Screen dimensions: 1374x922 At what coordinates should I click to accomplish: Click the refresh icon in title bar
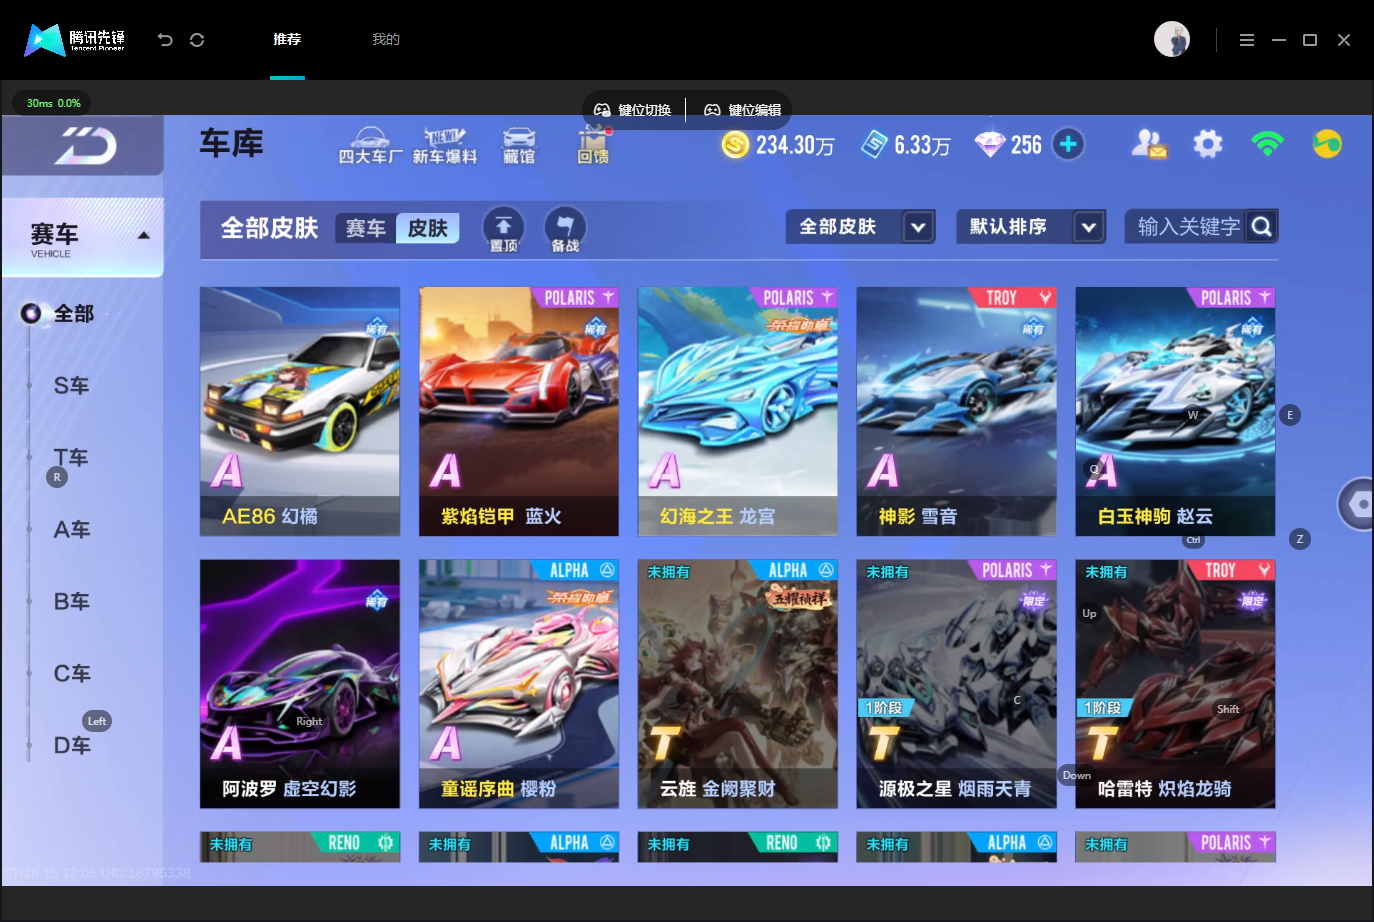click(197, 40)
